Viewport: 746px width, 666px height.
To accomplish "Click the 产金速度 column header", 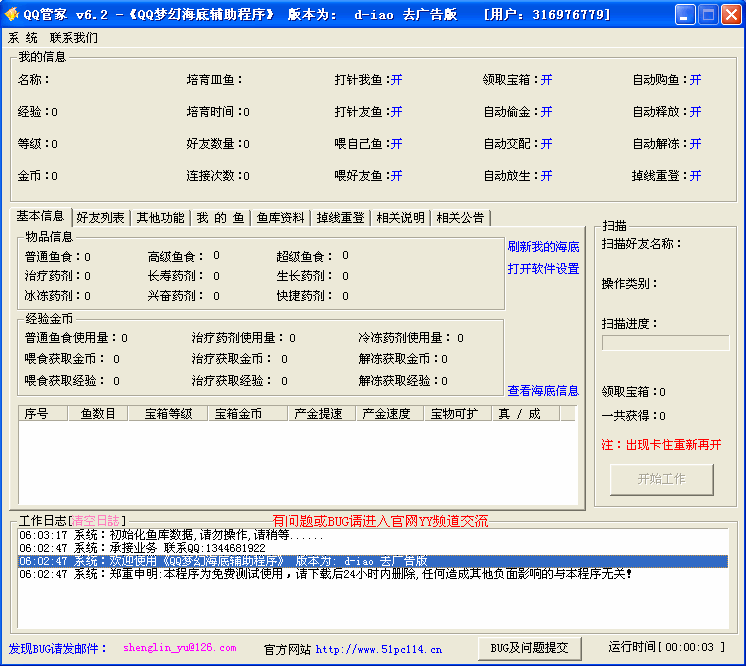I will click(x=390, y=414).
